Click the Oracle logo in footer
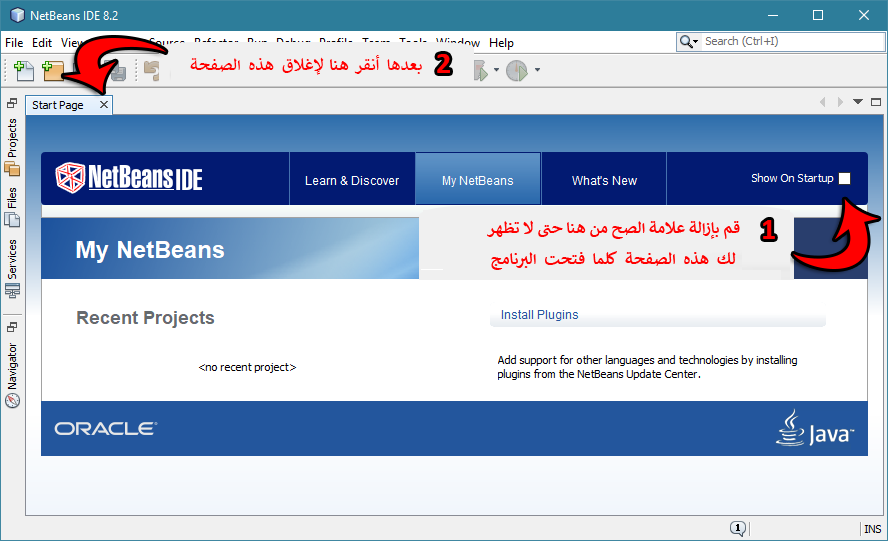 [106, 429]
